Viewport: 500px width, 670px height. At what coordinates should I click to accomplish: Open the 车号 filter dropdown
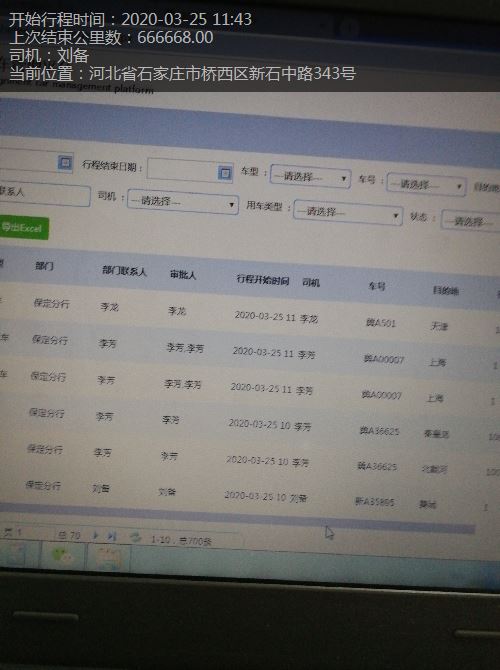coord(426,185)
